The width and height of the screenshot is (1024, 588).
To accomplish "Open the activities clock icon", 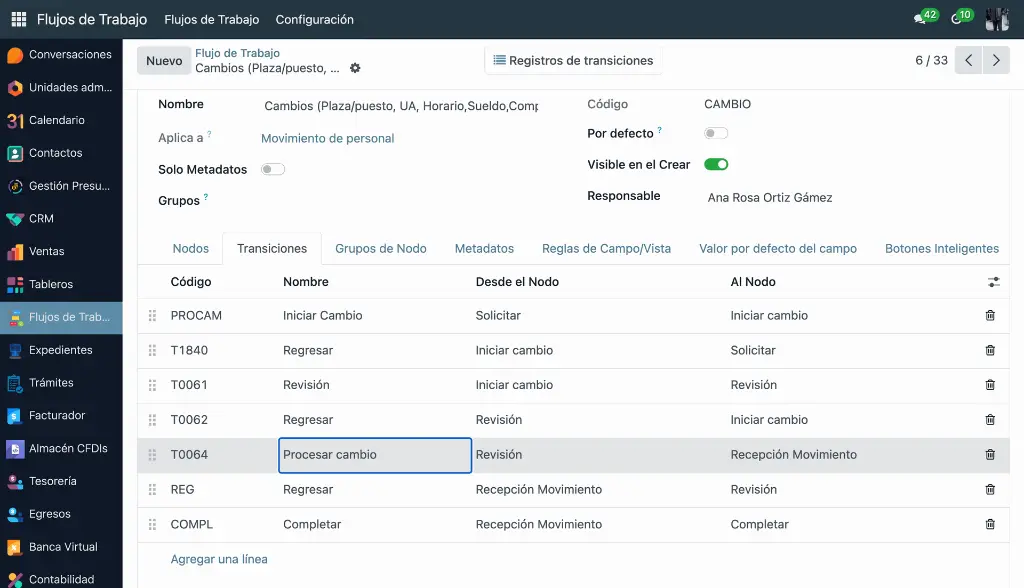I will (x=956, y=19).
